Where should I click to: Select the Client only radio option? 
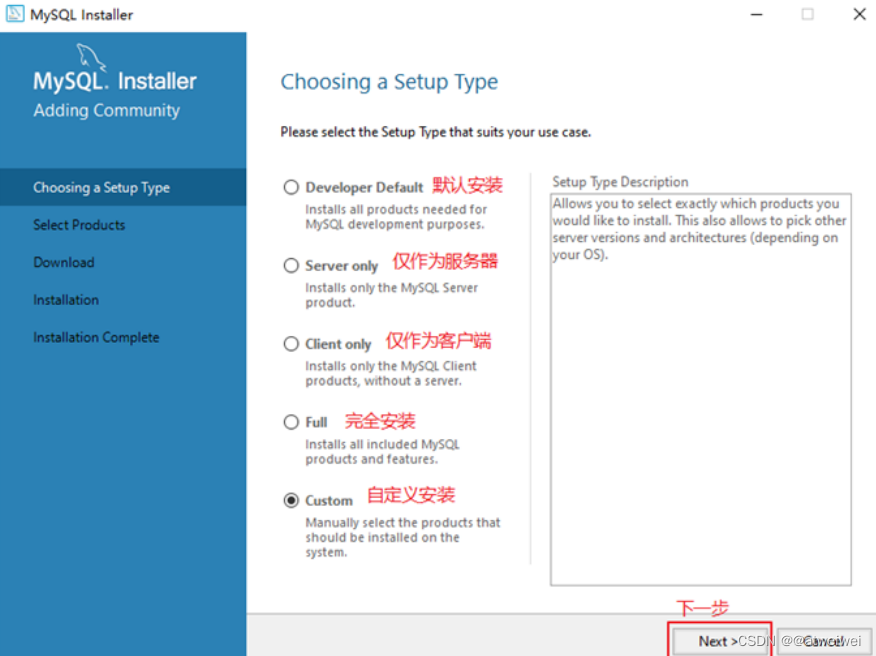pos(291,344)
